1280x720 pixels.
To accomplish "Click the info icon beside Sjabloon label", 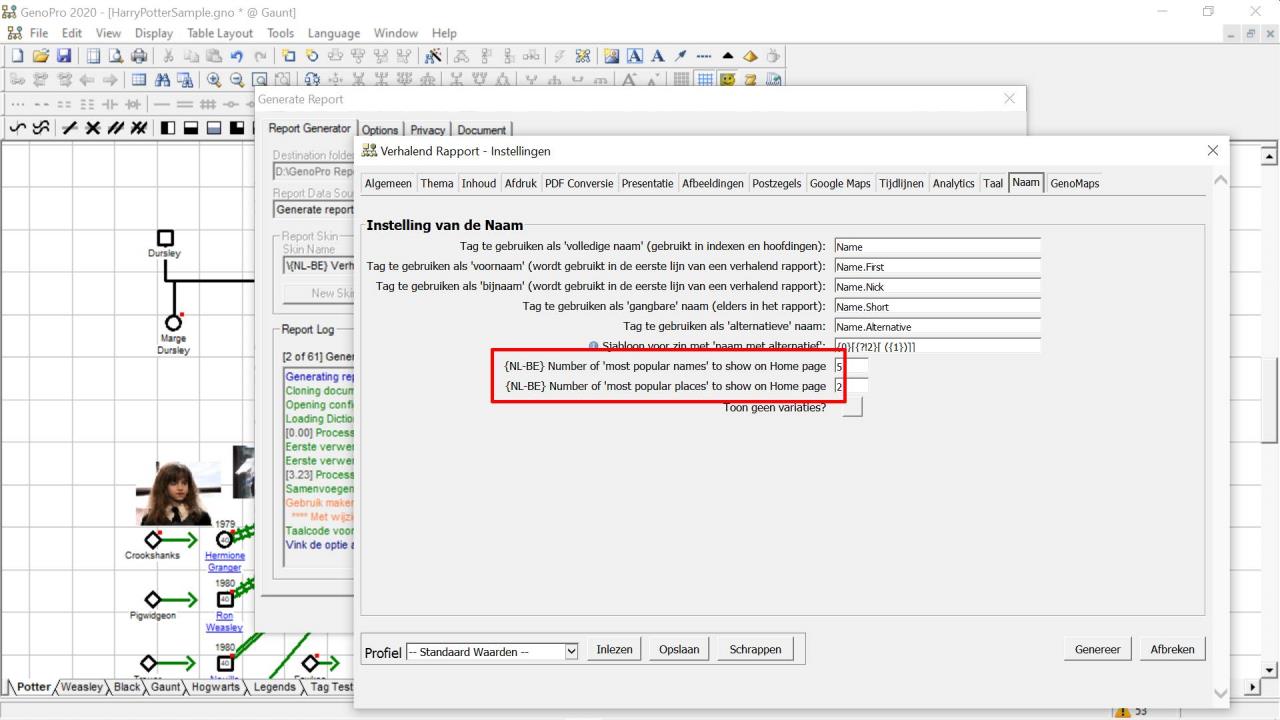I will [594, 346].
